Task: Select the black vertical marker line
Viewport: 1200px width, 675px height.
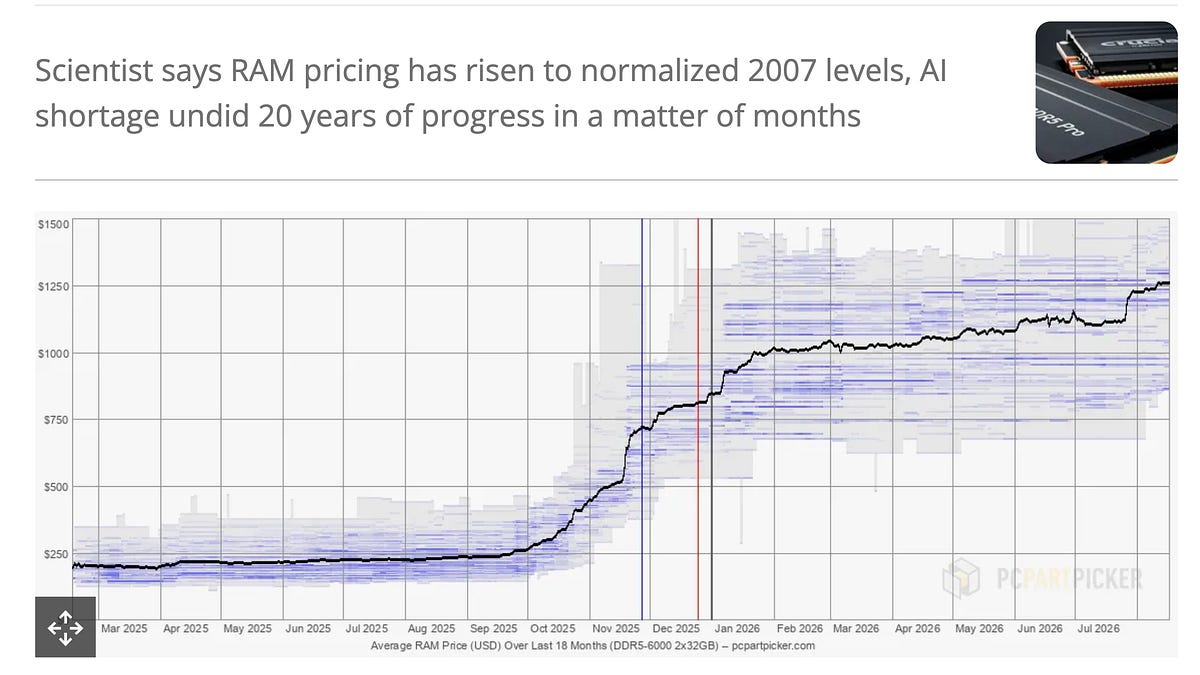Action: (x=711, y=418)
